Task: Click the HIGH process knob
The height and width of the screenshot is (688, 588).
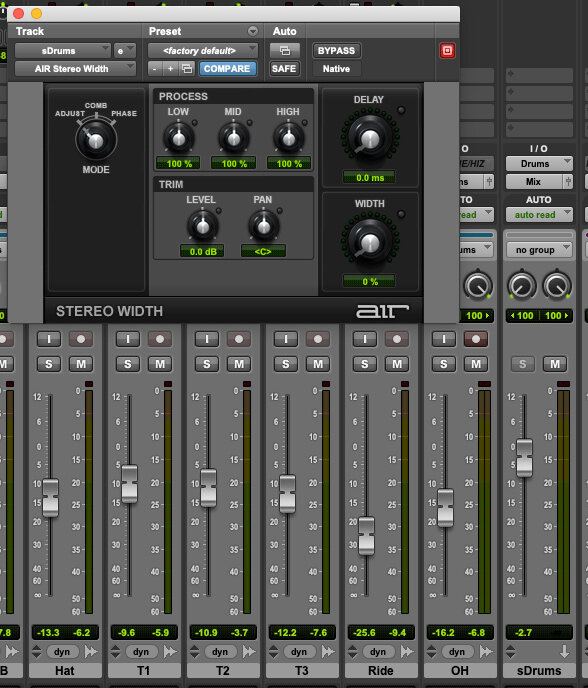Action: 288,138
